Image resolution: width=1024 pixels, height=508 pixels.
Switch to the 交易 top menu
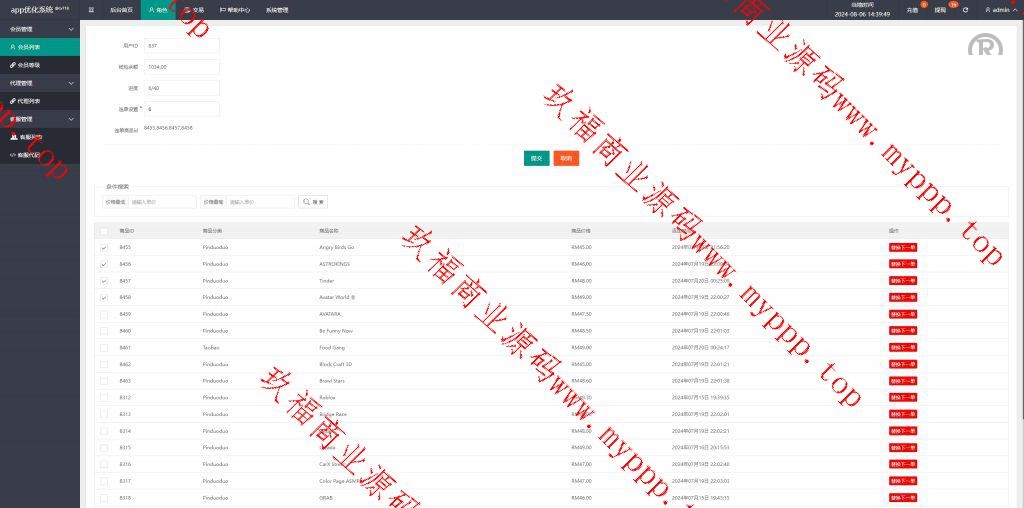194,10
